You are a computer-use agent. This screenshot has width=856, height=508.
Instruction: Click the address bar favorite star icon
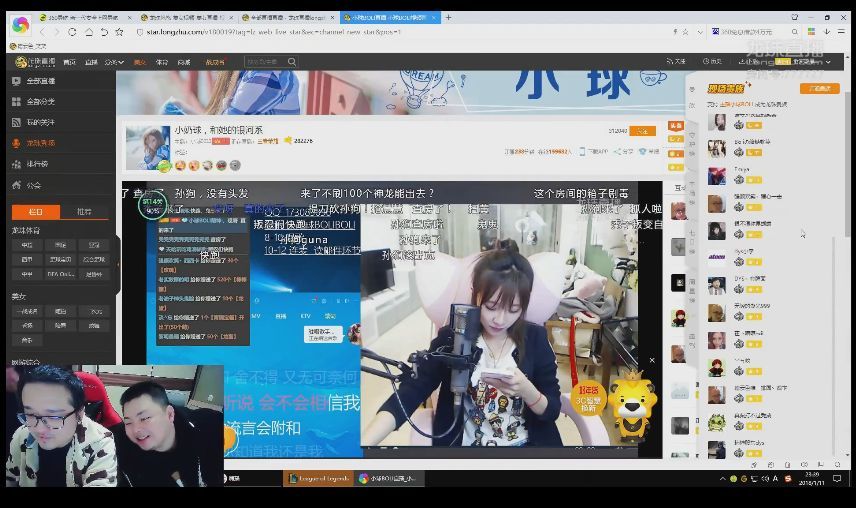point(686,32)
